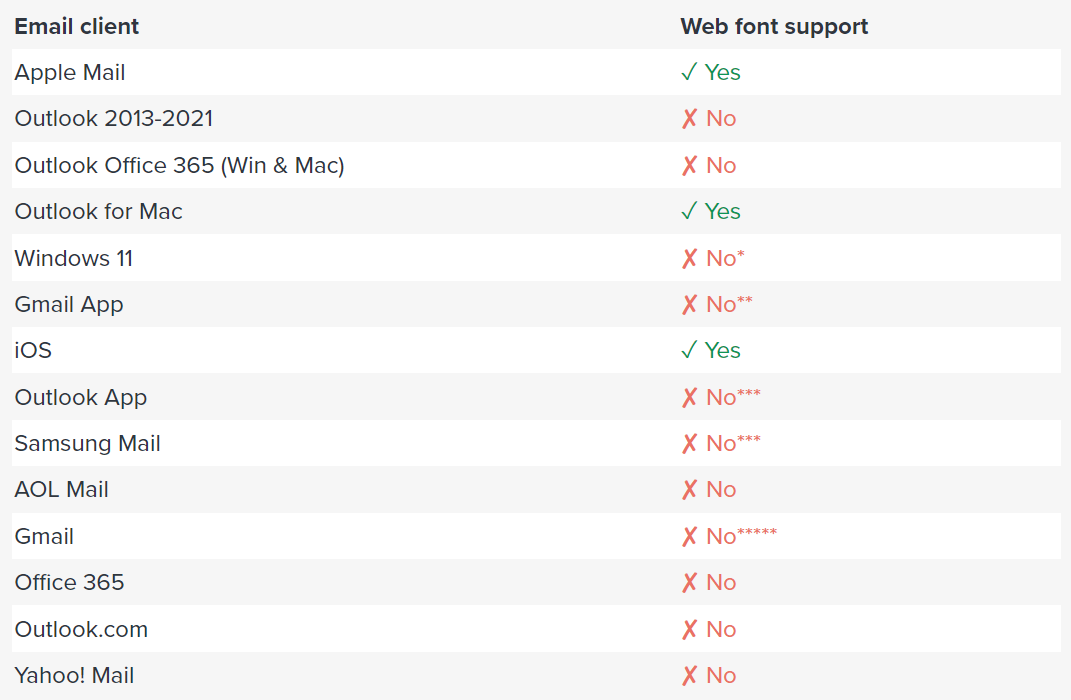Click the red X beside Yahoo! Mail
This screenshot has height=700, width=1071.
pos(689,675)
